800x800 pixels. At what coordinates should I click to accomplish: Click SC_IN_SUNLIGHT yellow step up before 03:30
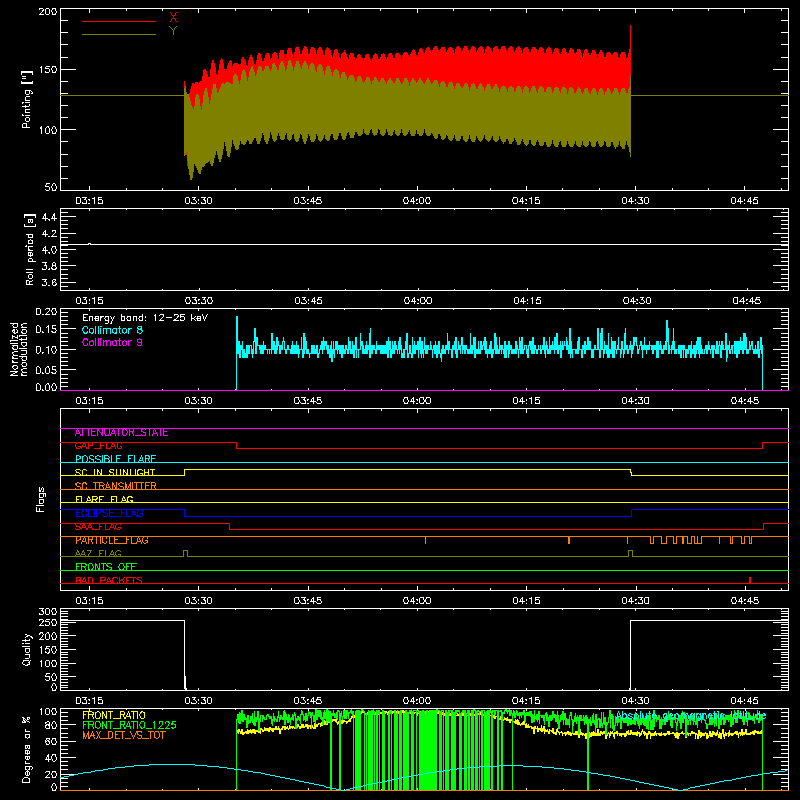[185, 472]
